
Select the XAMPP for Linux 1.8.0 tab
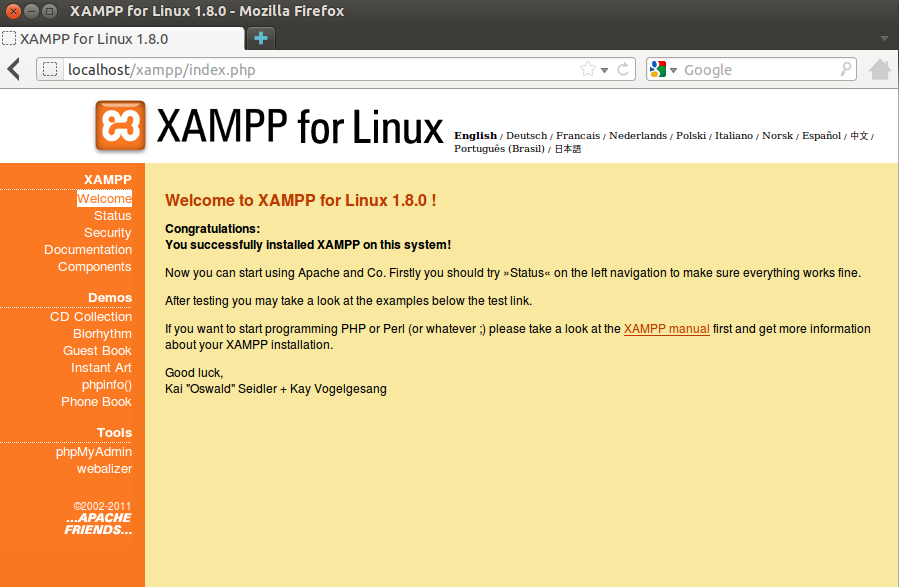pyautogui.click(x=122, y=38)
